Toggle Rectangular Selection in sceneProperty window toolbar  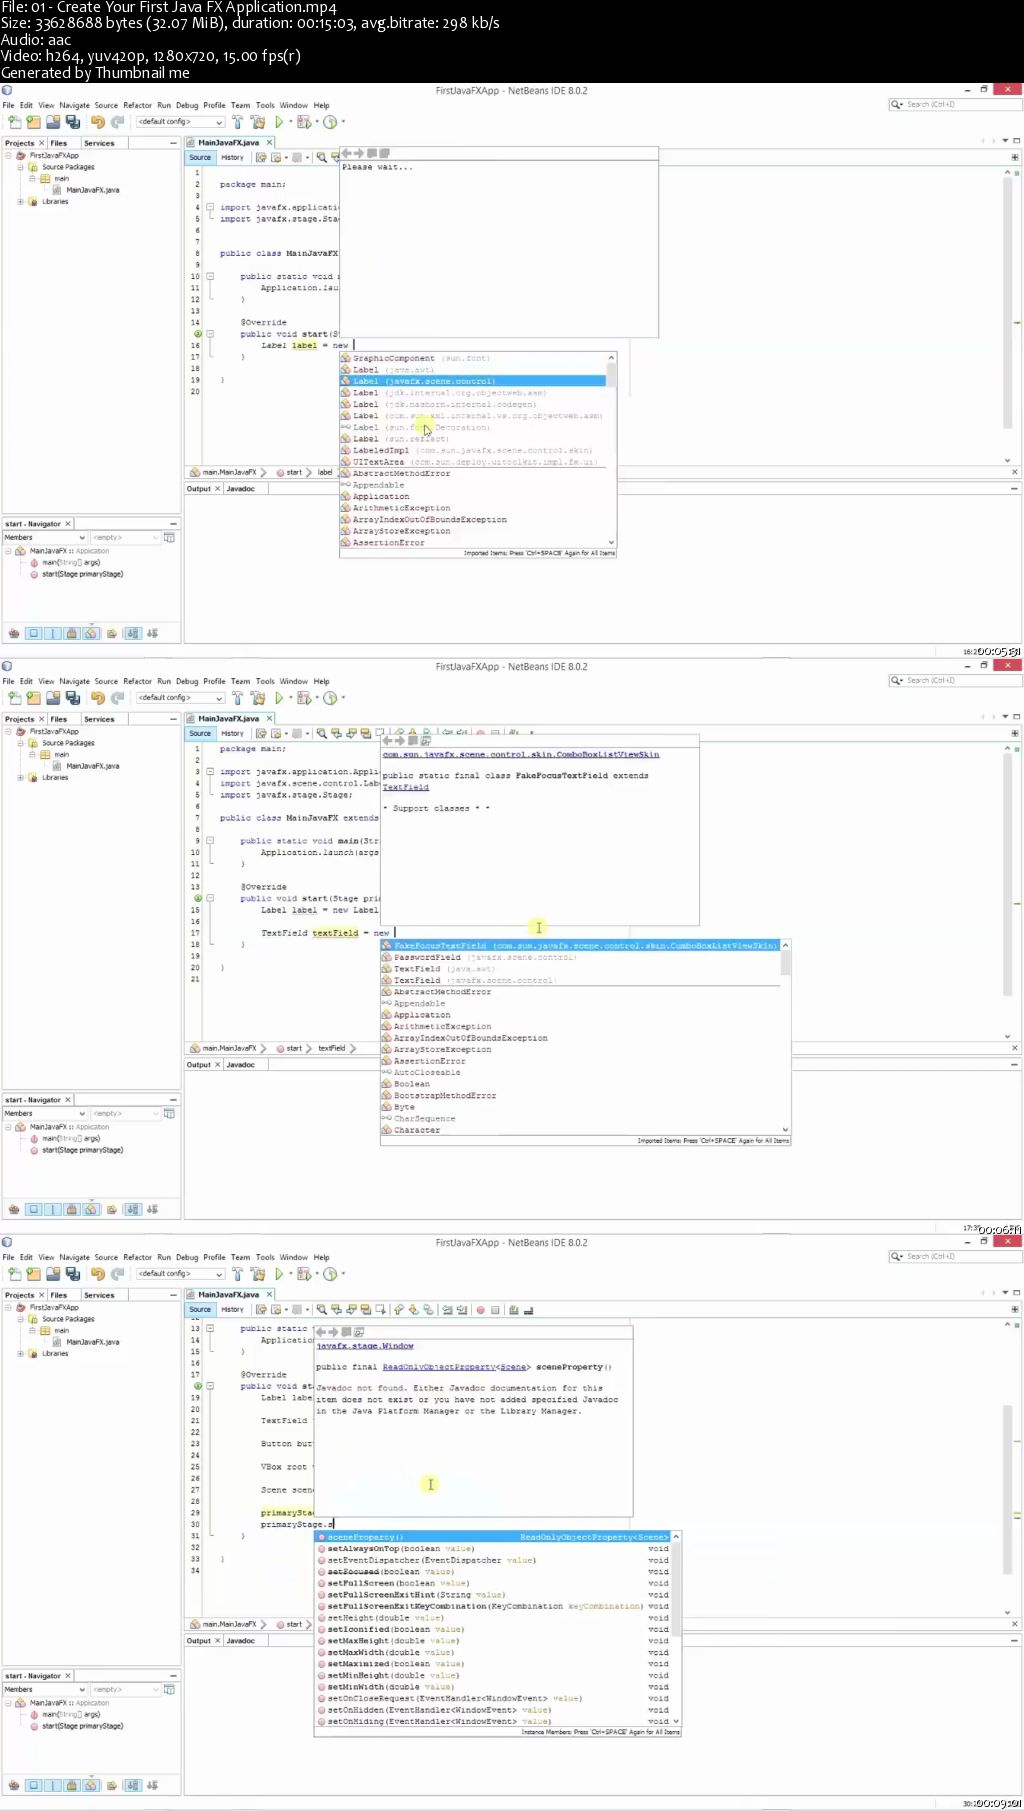381,1310
